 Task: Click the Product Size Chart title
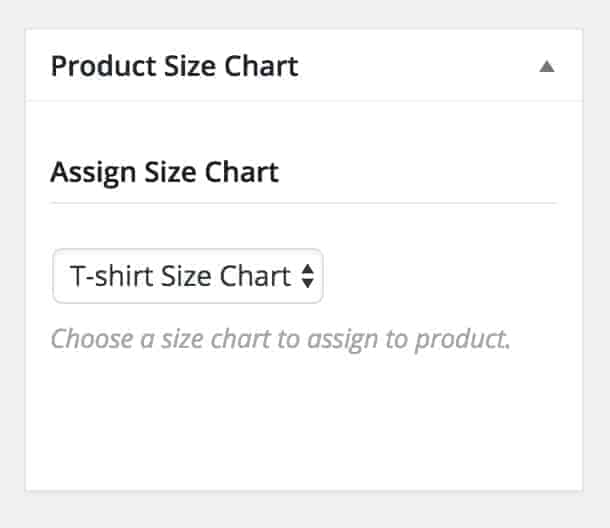(x=174, y=67)
